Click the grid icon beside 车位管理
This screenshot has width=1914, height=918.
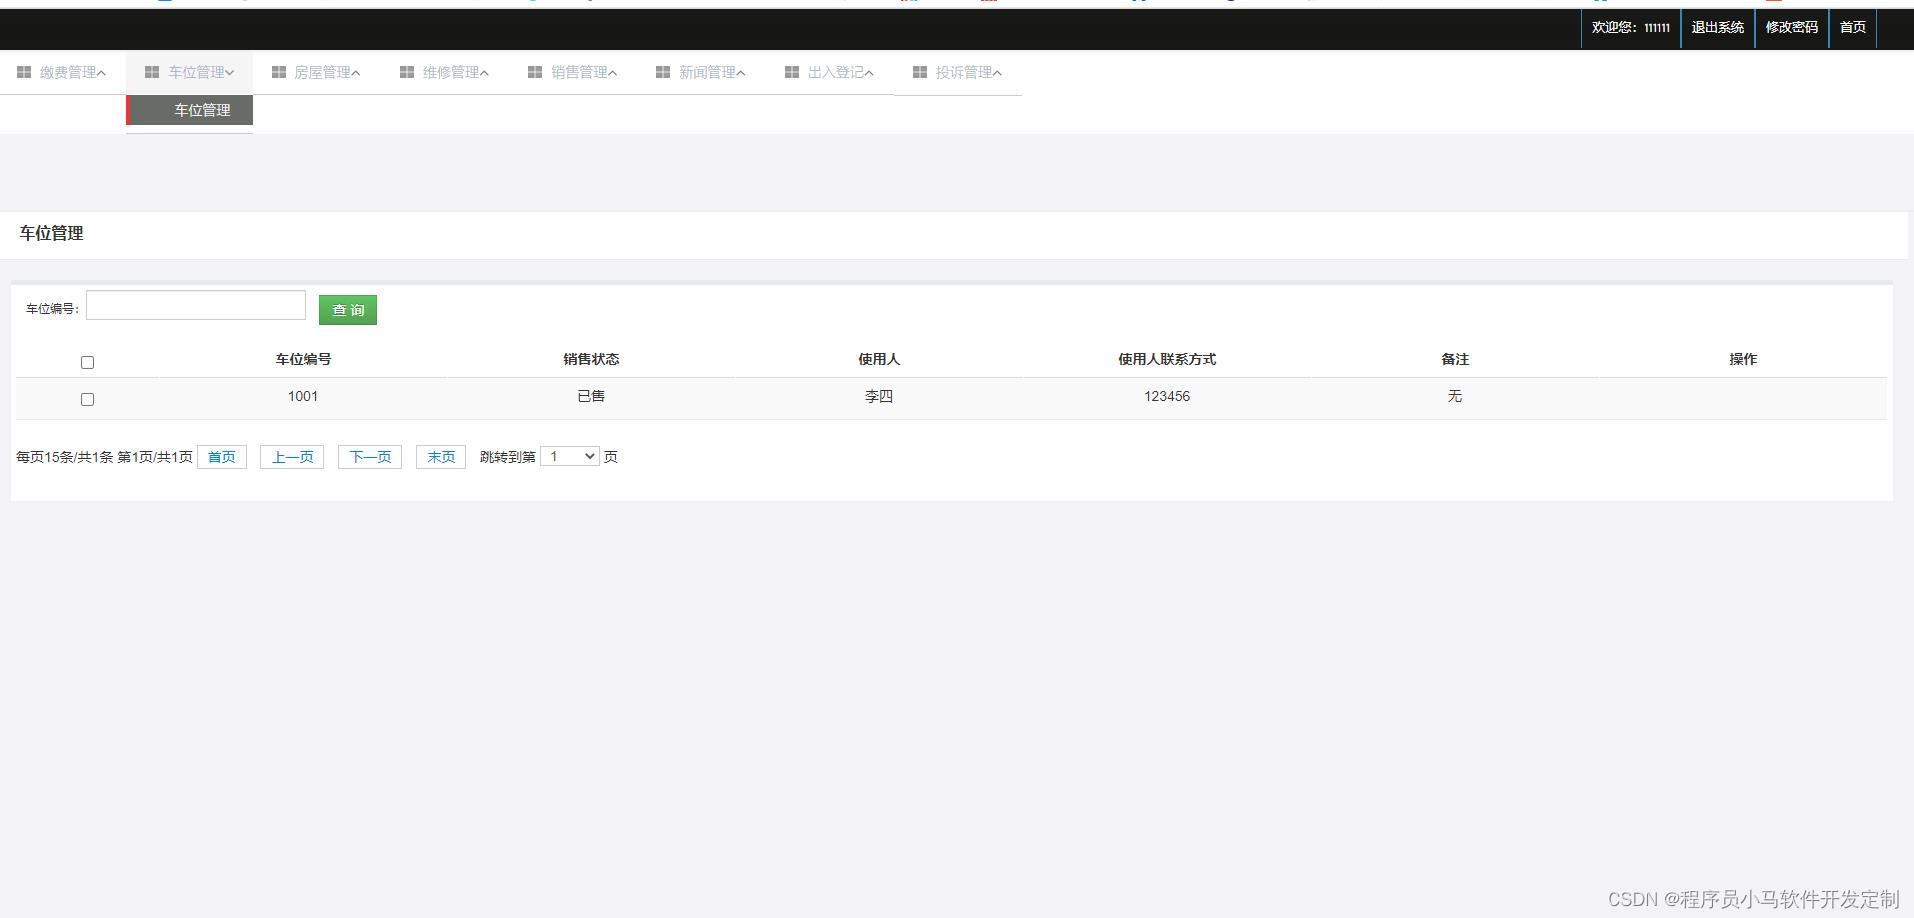[x=152, y=71]
